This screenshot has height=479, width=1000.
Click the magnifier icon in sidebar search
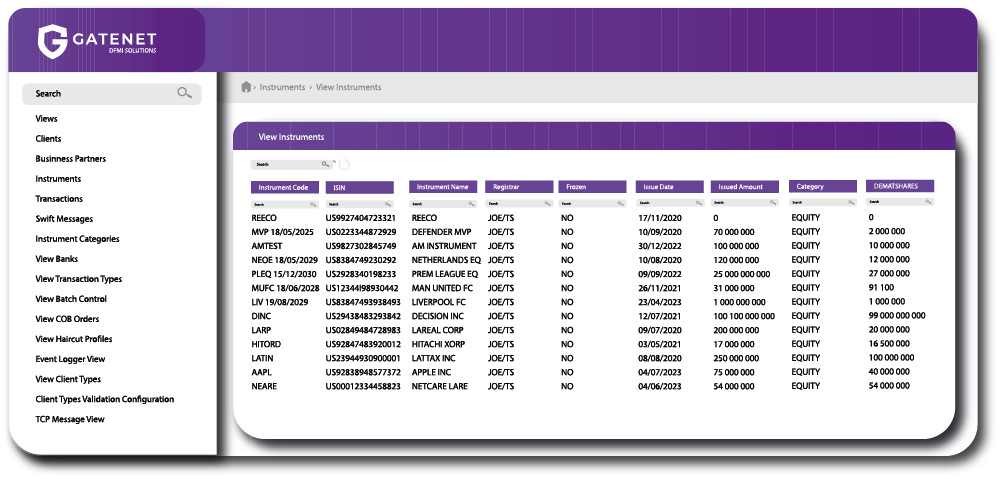(x=184, y=93)
